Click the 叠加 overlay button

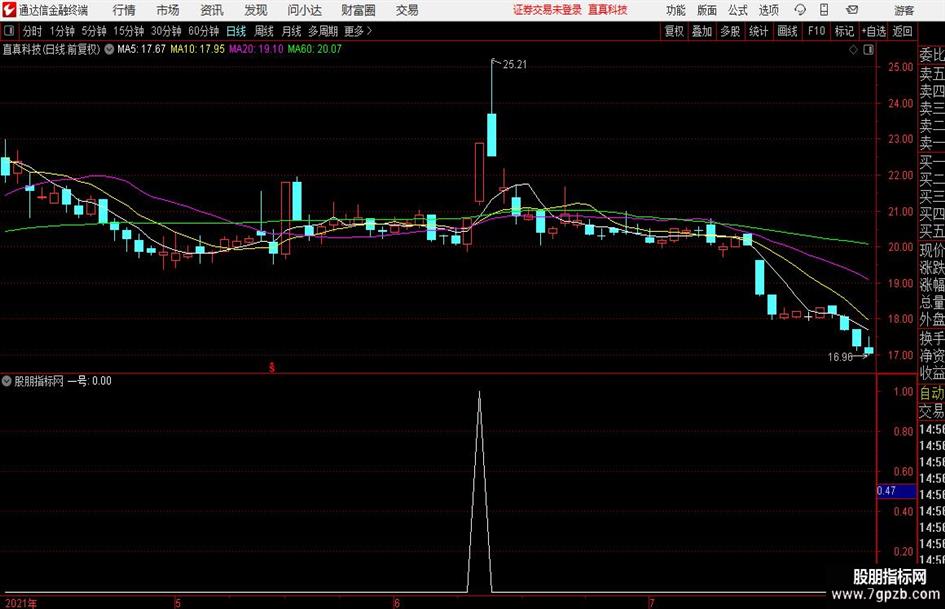coord(702,31)
